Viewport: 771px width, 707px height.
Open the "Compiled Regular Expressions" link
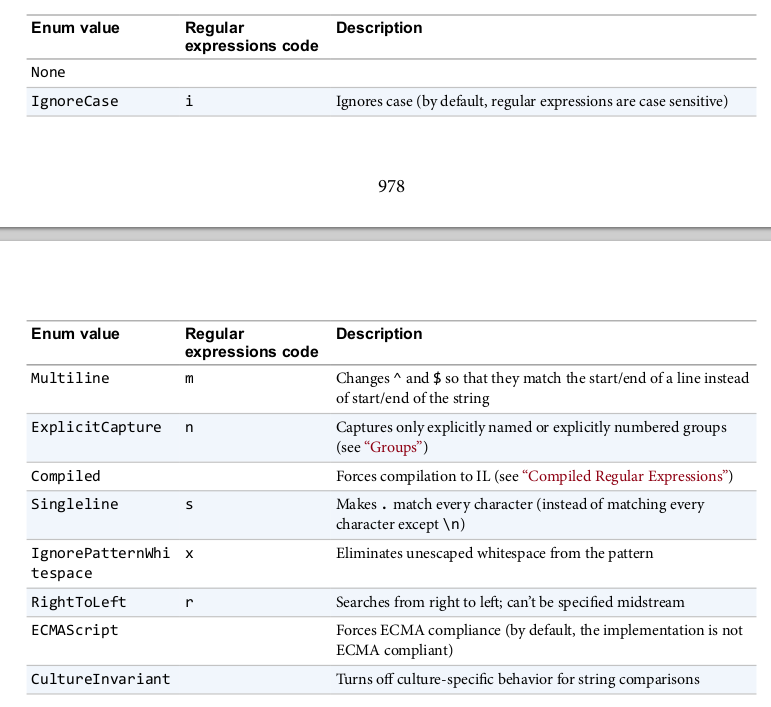click(626, 476)
